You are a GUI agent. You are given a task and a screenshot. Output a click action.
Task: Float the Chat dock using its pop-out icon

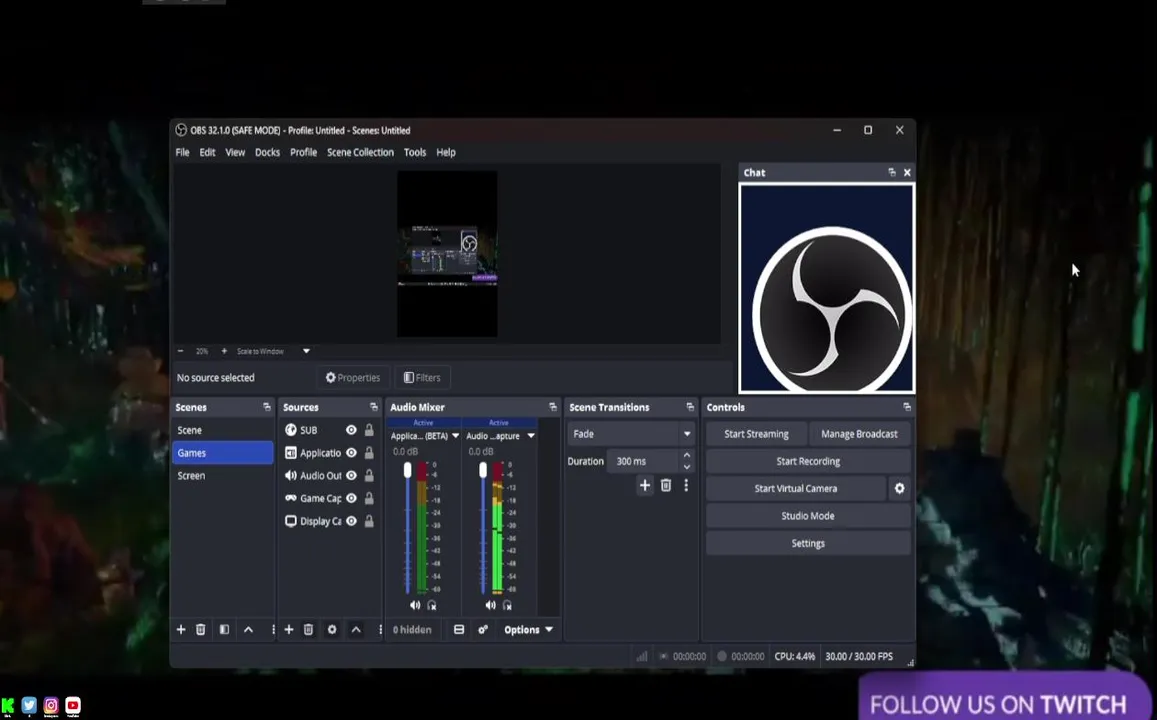(891, 172)
